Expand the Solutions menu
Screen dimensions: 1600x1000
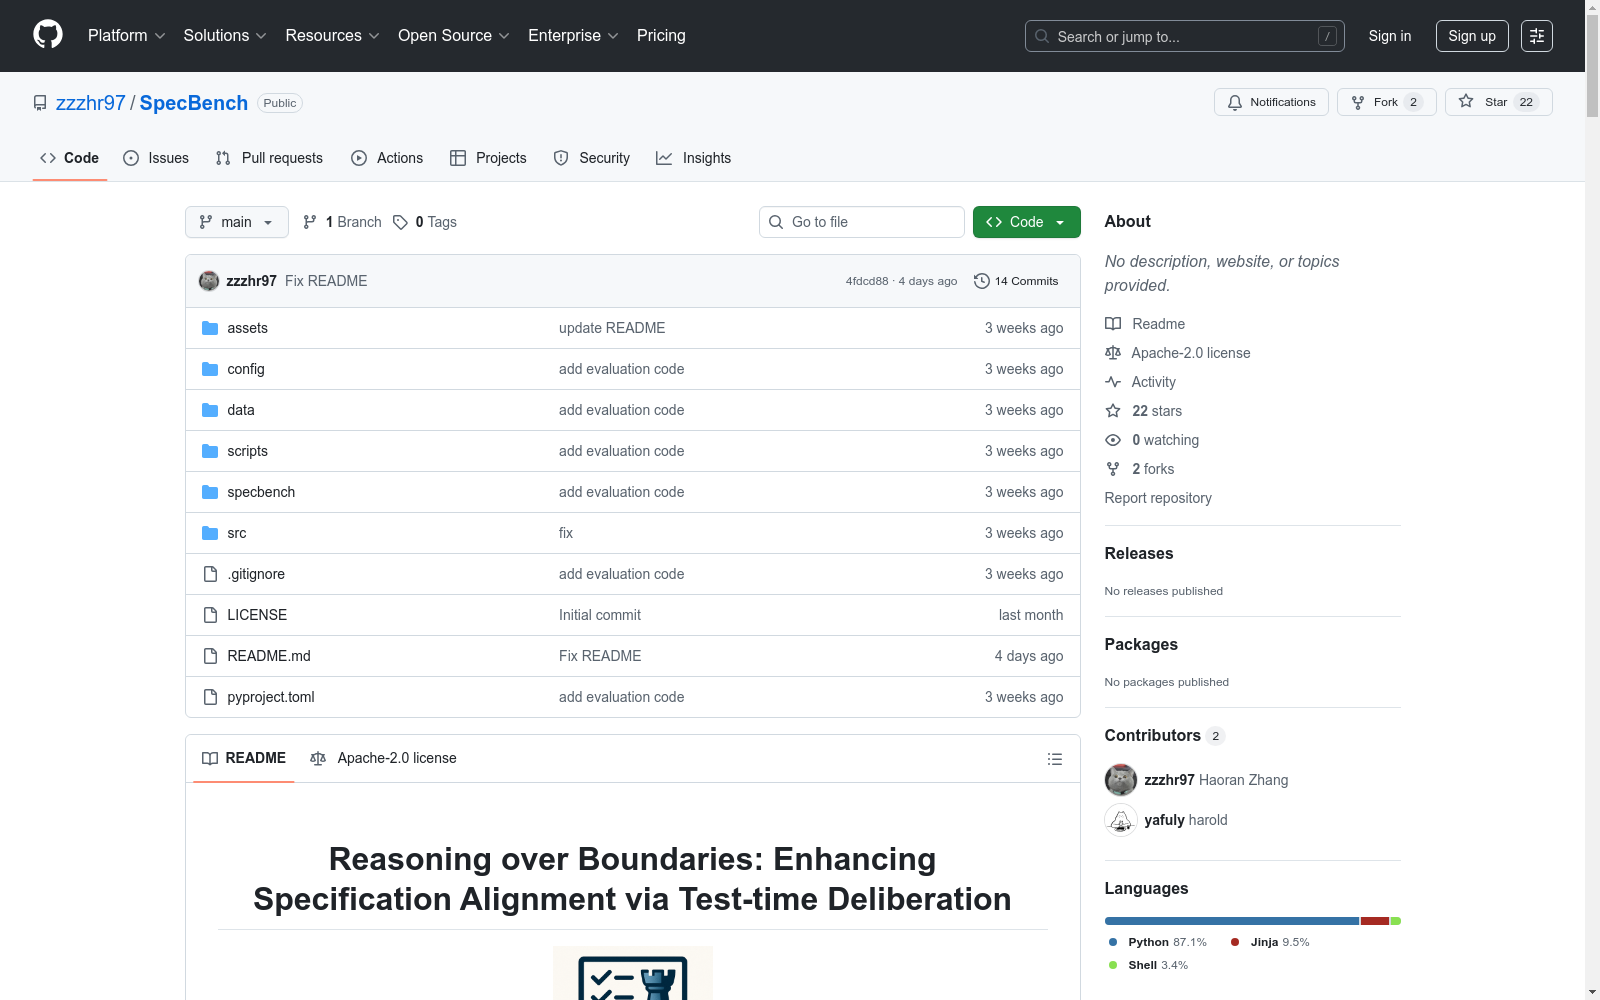[225, 35]
